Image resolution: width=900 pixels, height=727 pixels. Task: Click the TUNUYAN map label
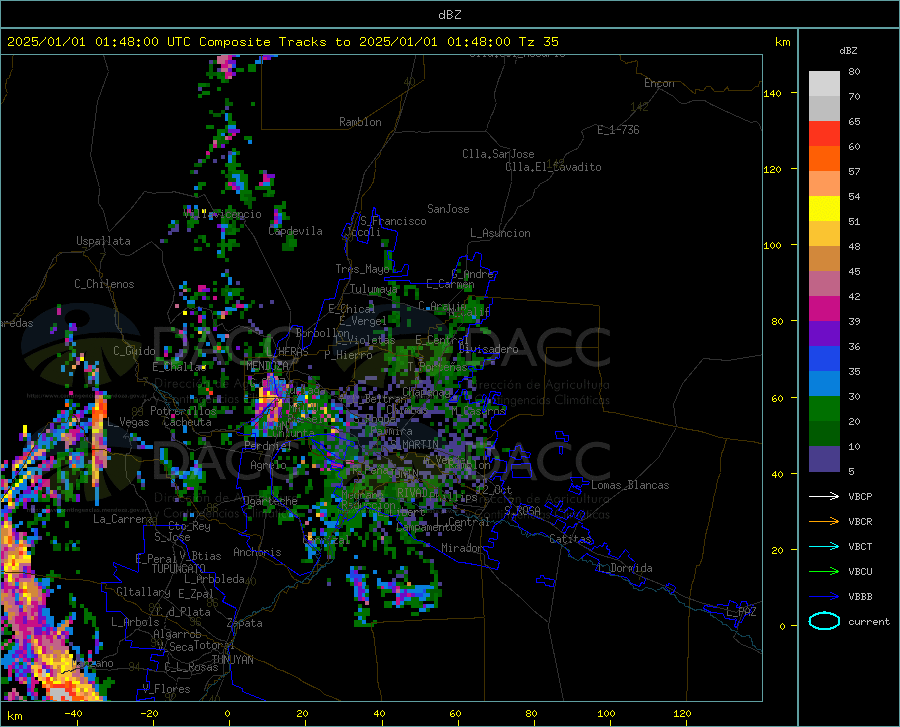[x=232, y=660]
